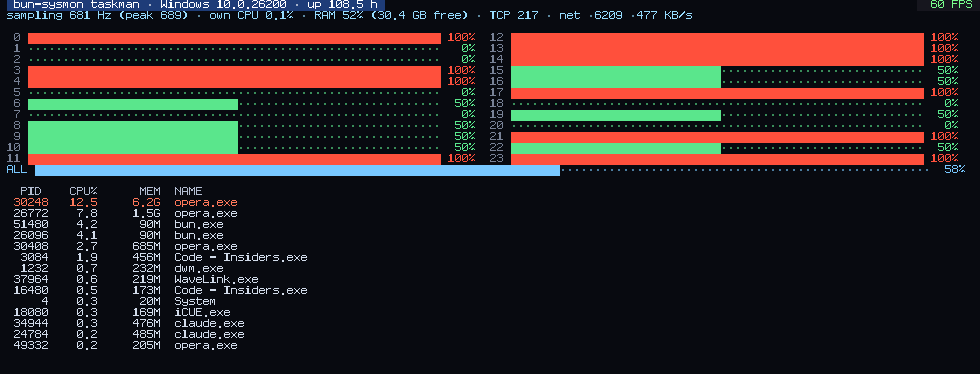Screen dimensions: 980x374
Task: Click the core 18 idle dotted bar
Action: pos(718,104)
